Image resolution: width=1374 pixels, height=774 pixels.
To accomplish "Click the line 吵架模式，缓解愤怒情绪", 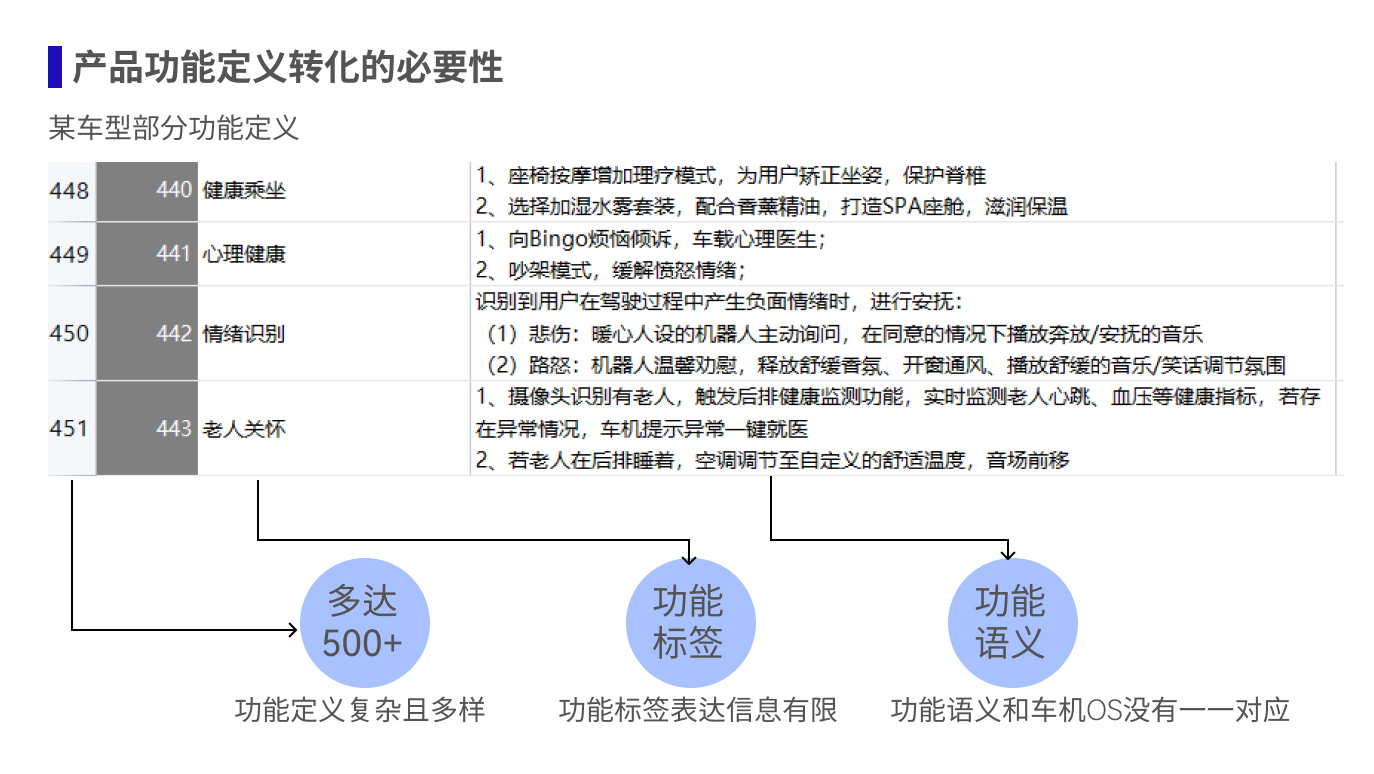I will (611, 270).
